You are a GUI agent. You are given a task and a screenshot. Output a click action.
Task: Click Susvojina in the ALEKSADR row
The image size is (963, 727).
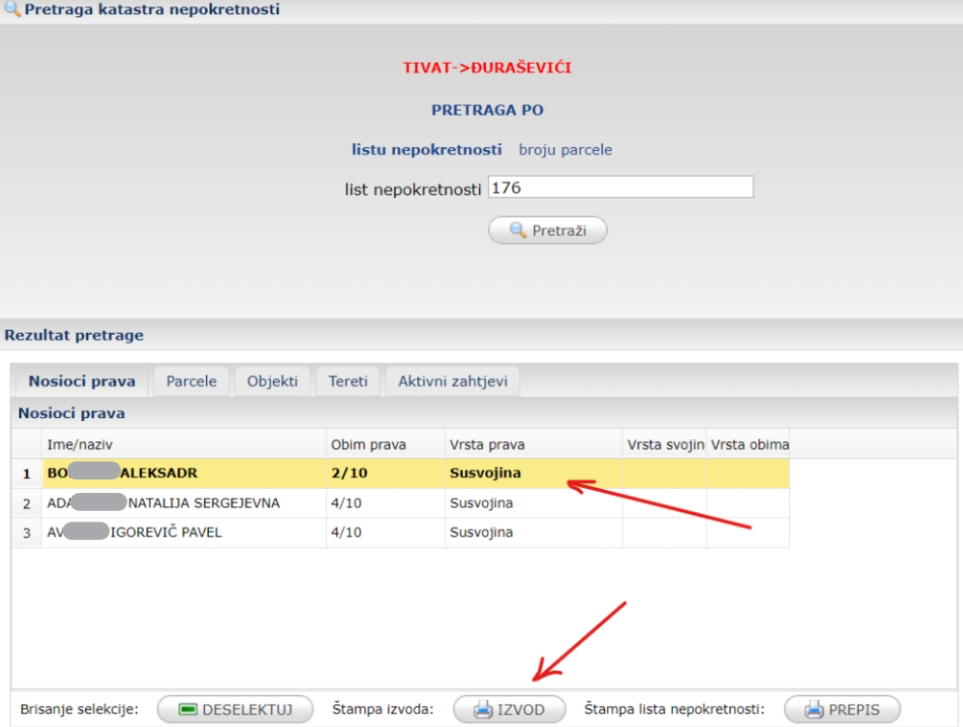pyautogui.click(x=534, y=473)
